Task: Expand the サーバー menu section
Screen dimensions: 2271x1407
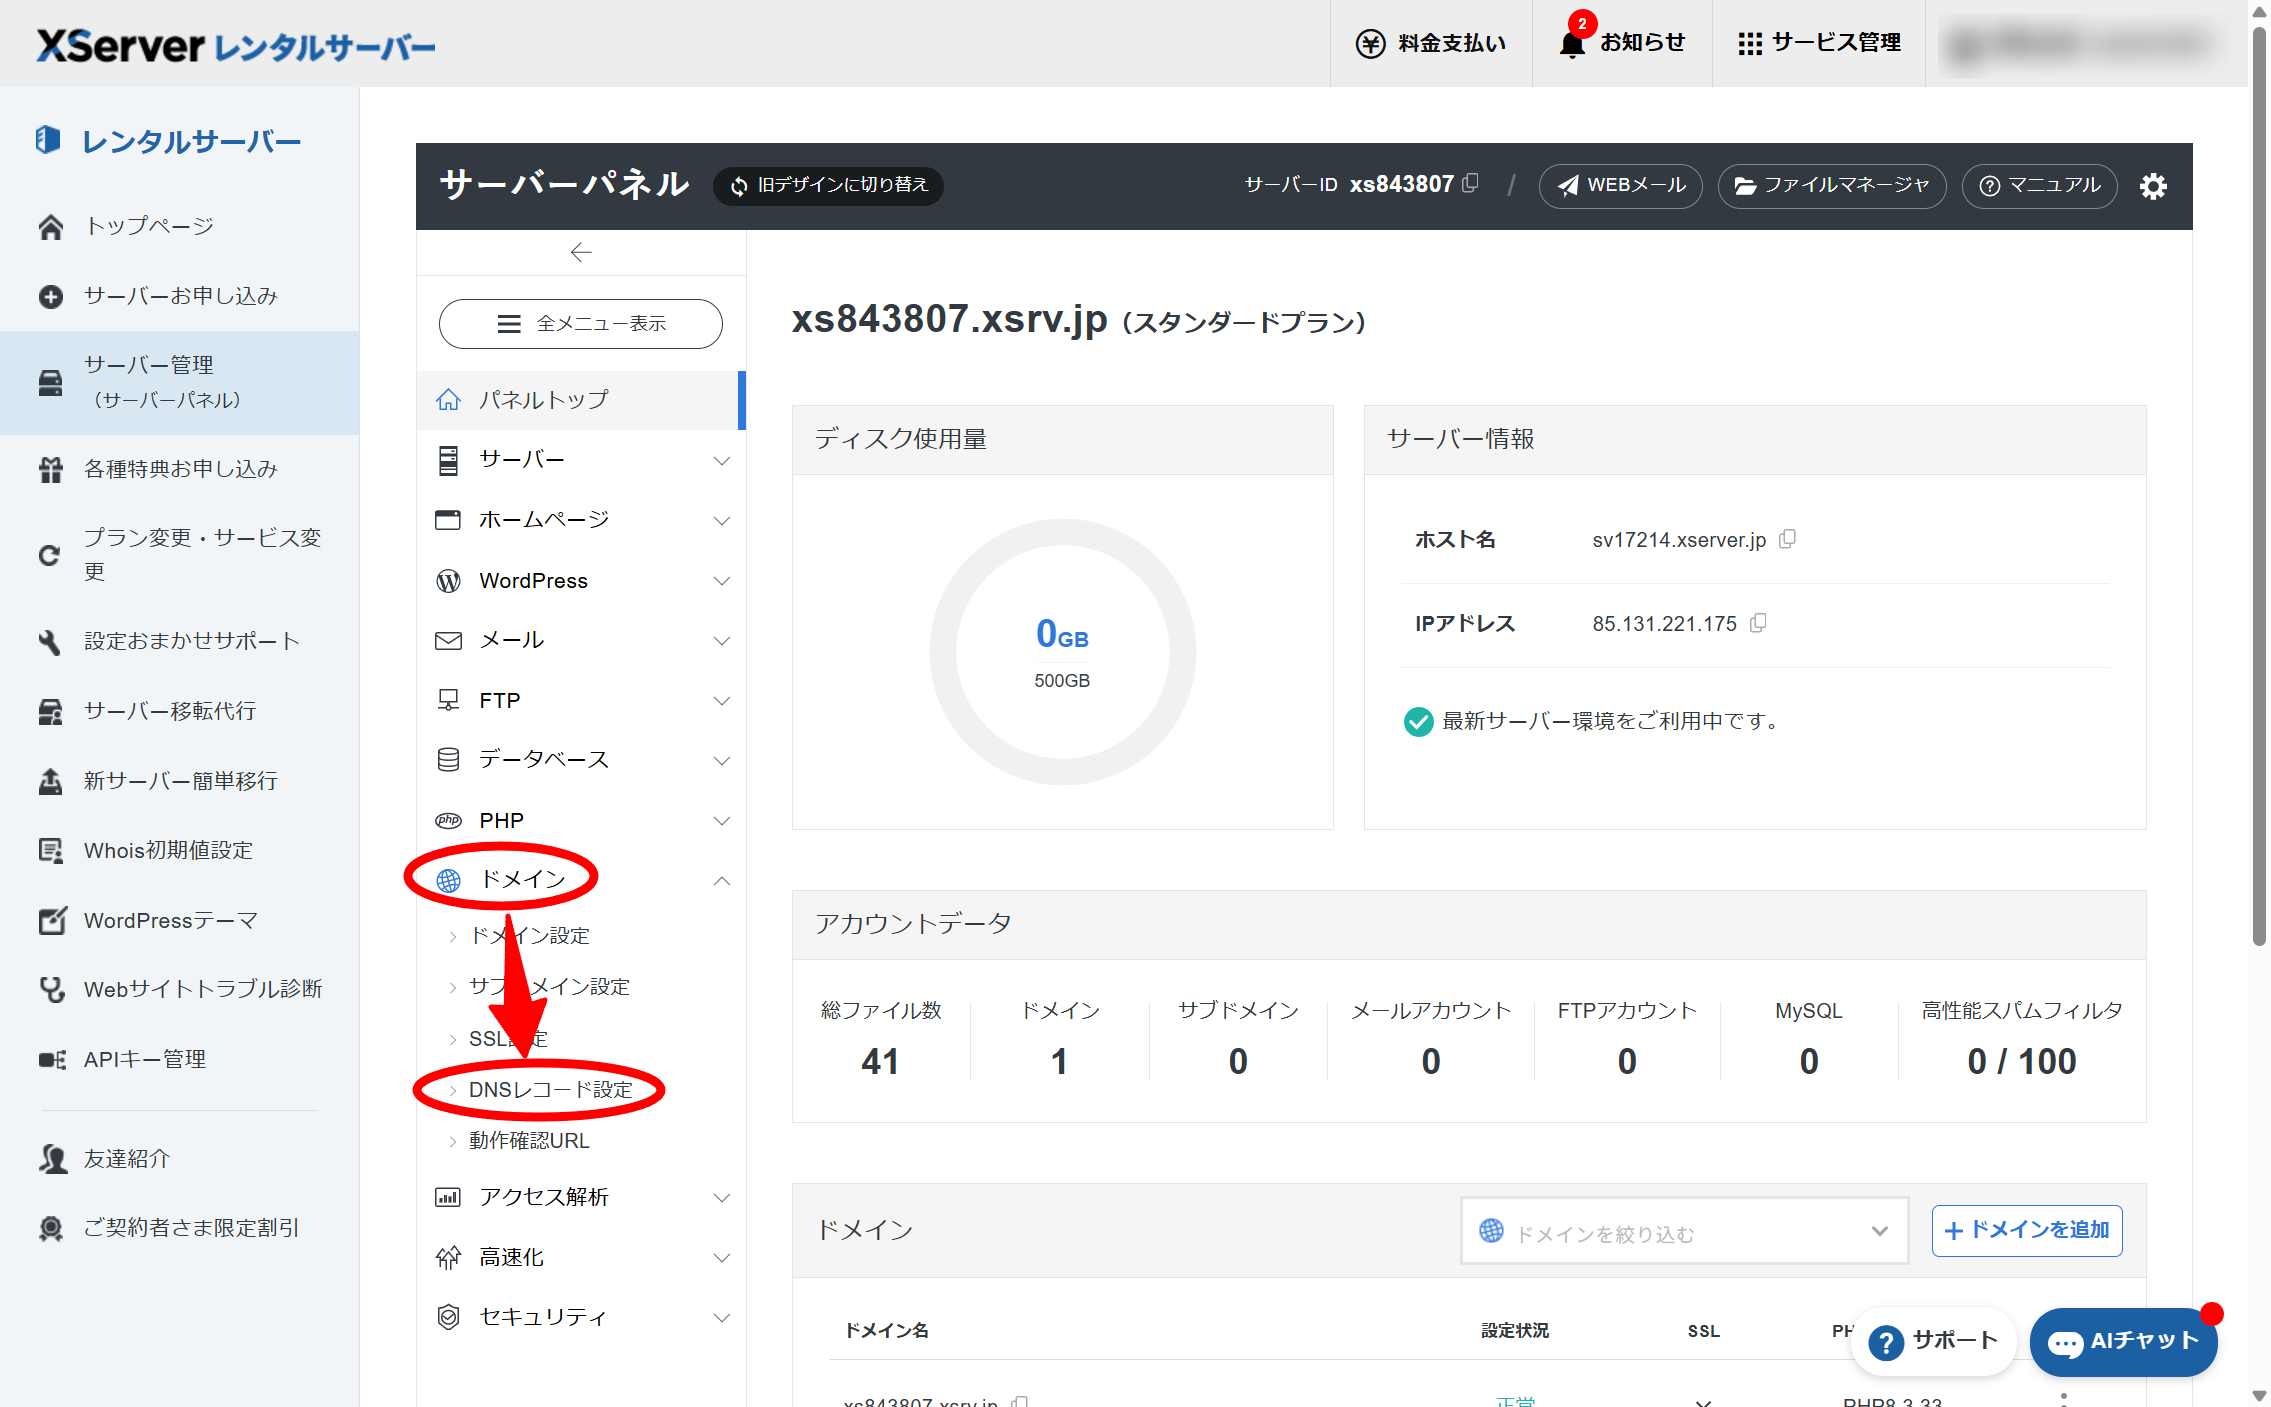Action: [581, 460]
